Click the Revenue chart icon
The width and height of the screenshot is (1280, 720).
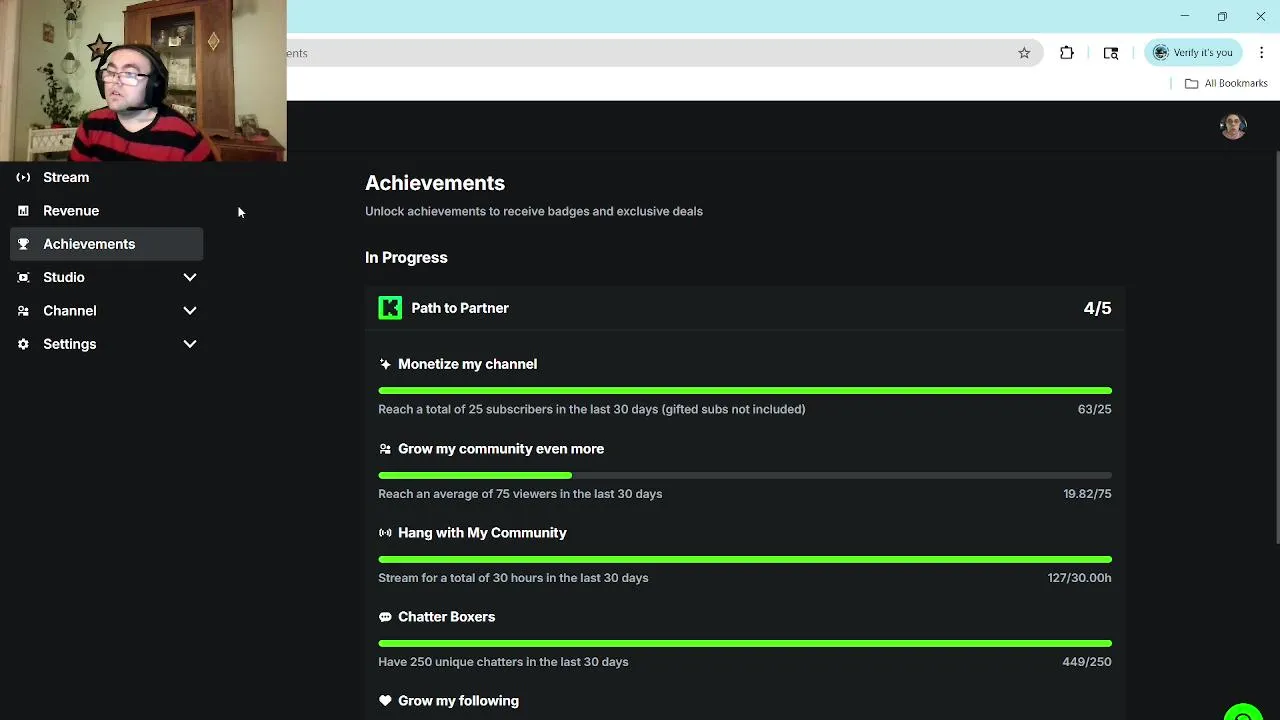pyautogui.click(x=23, y=211)
